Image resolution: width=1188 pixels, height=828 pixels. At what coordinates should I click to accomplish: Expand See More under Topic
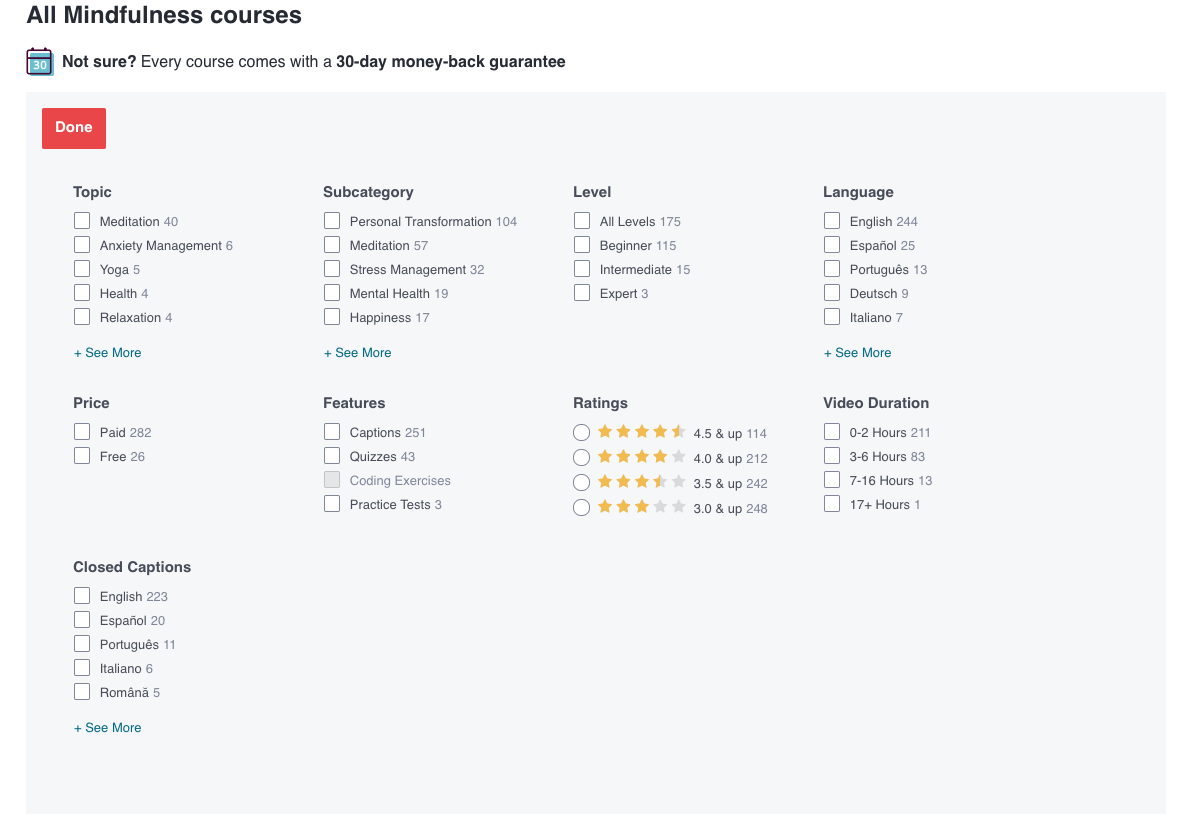107,352
